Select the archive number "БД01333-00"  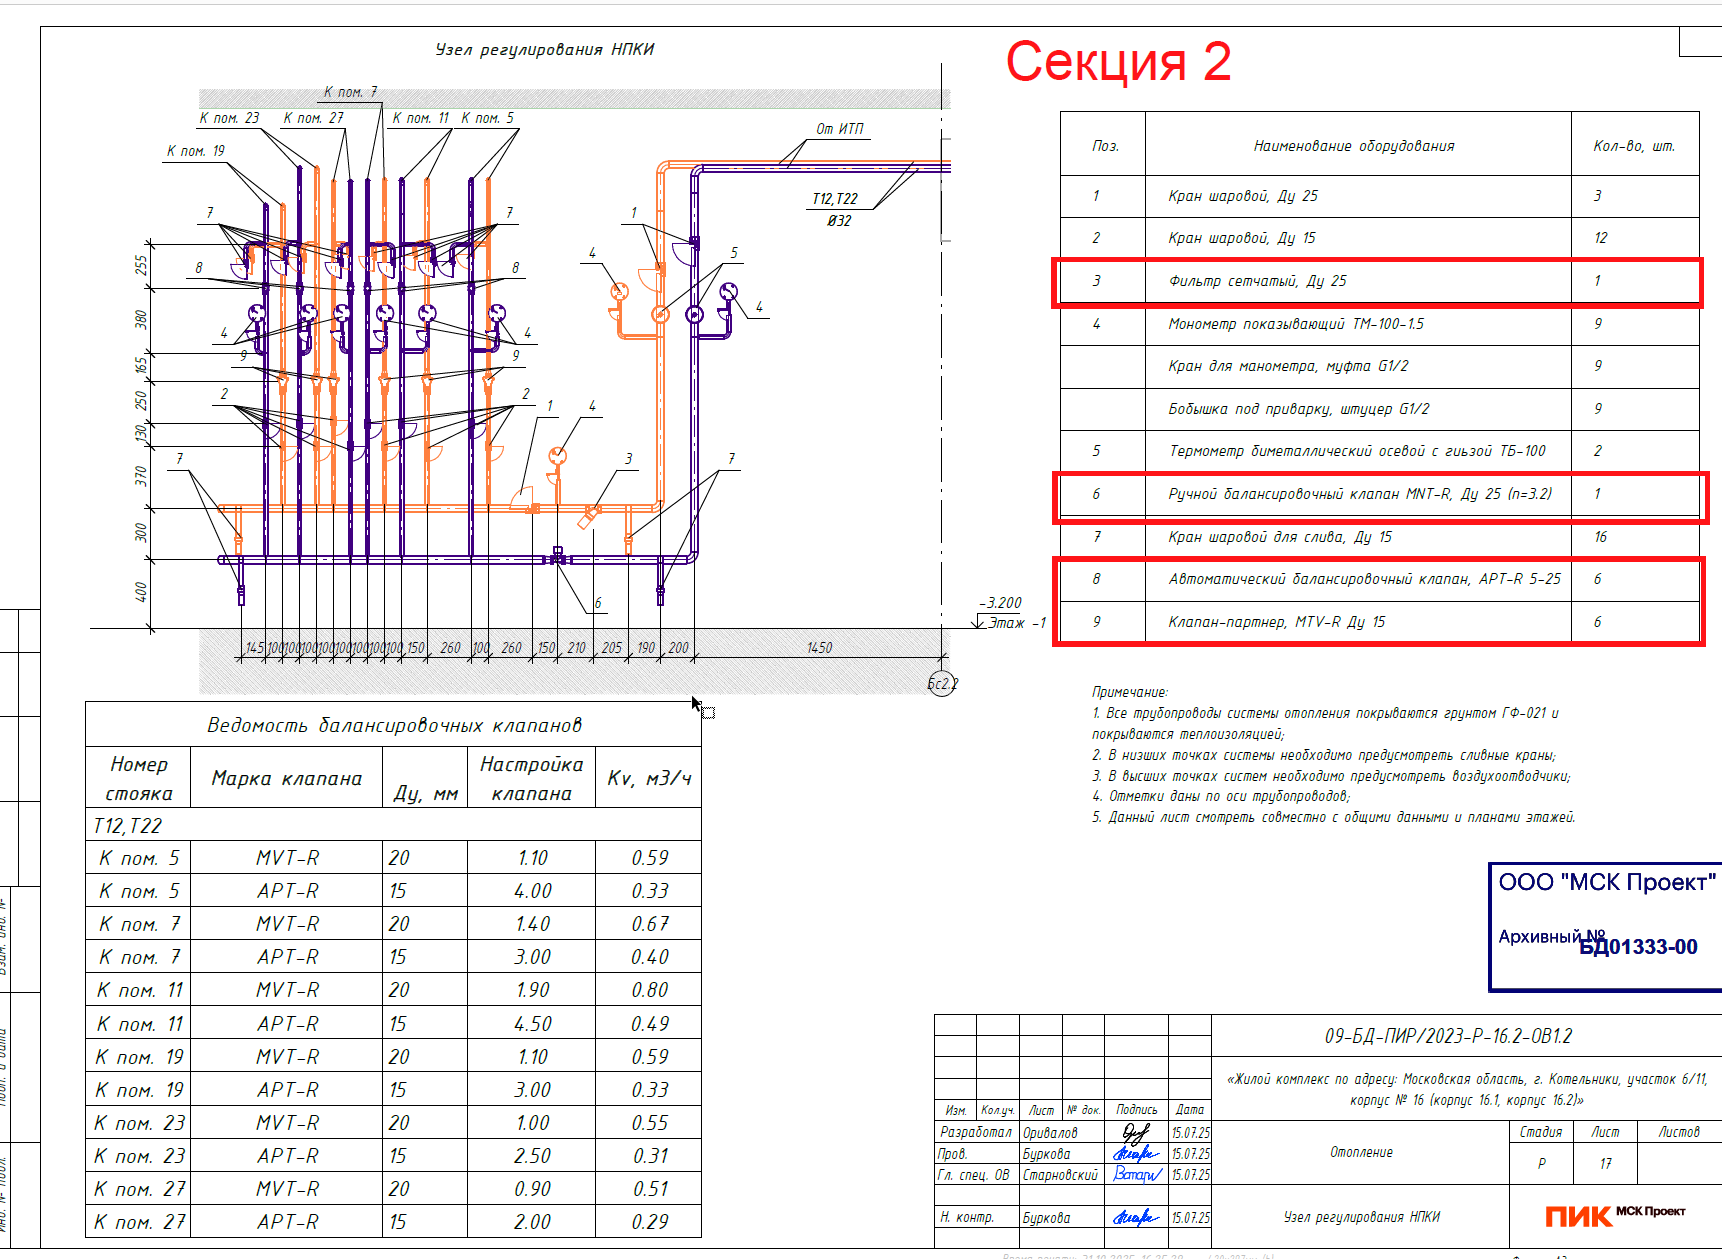1638,947
